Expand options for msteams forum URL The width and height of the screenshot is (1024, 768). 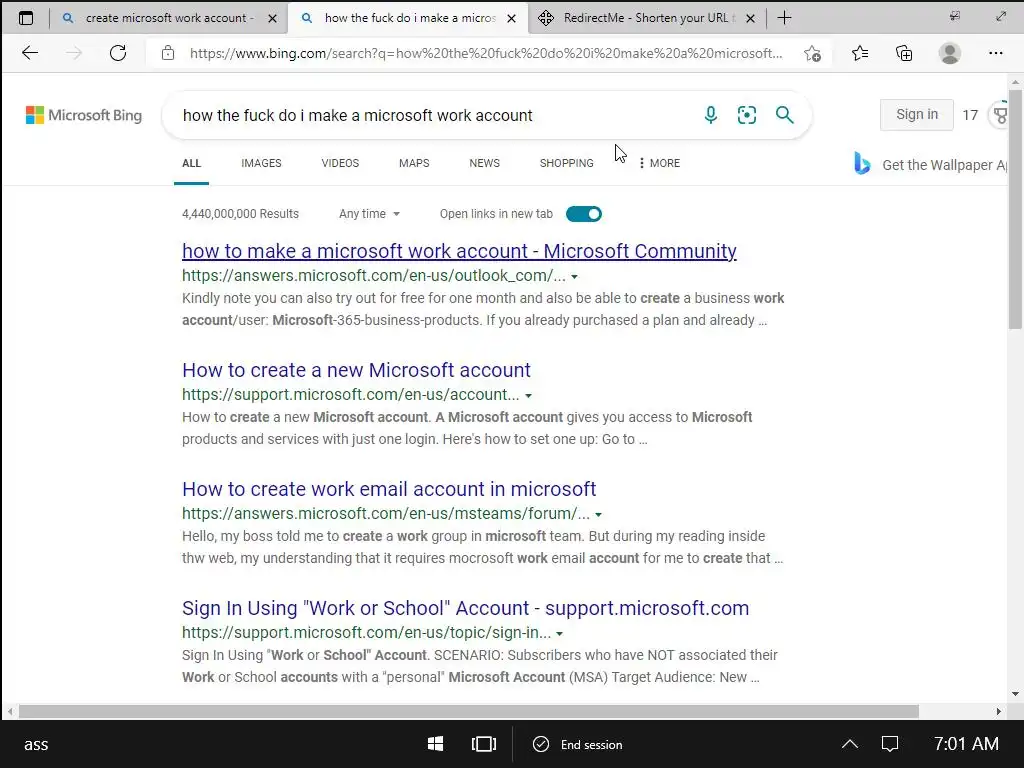[598, 515]
